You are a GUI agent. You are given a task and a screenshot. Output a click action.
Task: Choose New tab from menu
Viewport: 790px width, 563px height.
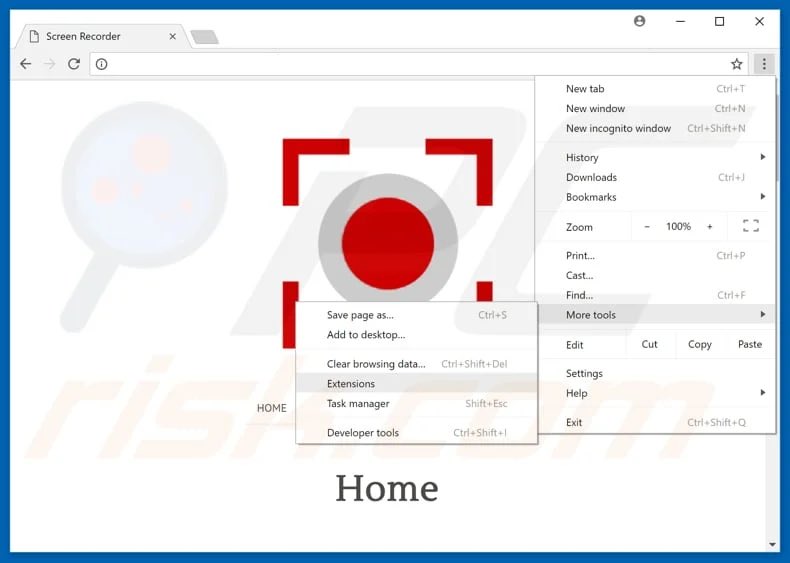[x=655, y=89]
